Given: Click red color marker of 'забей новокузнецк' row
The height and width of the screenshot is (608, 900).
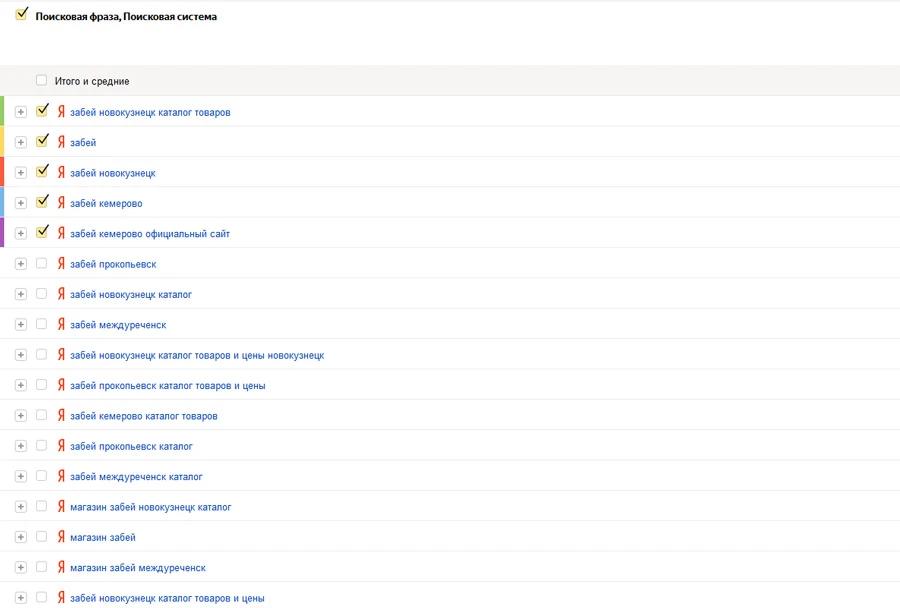Looking at the screenshot, I should click(2, 172).
